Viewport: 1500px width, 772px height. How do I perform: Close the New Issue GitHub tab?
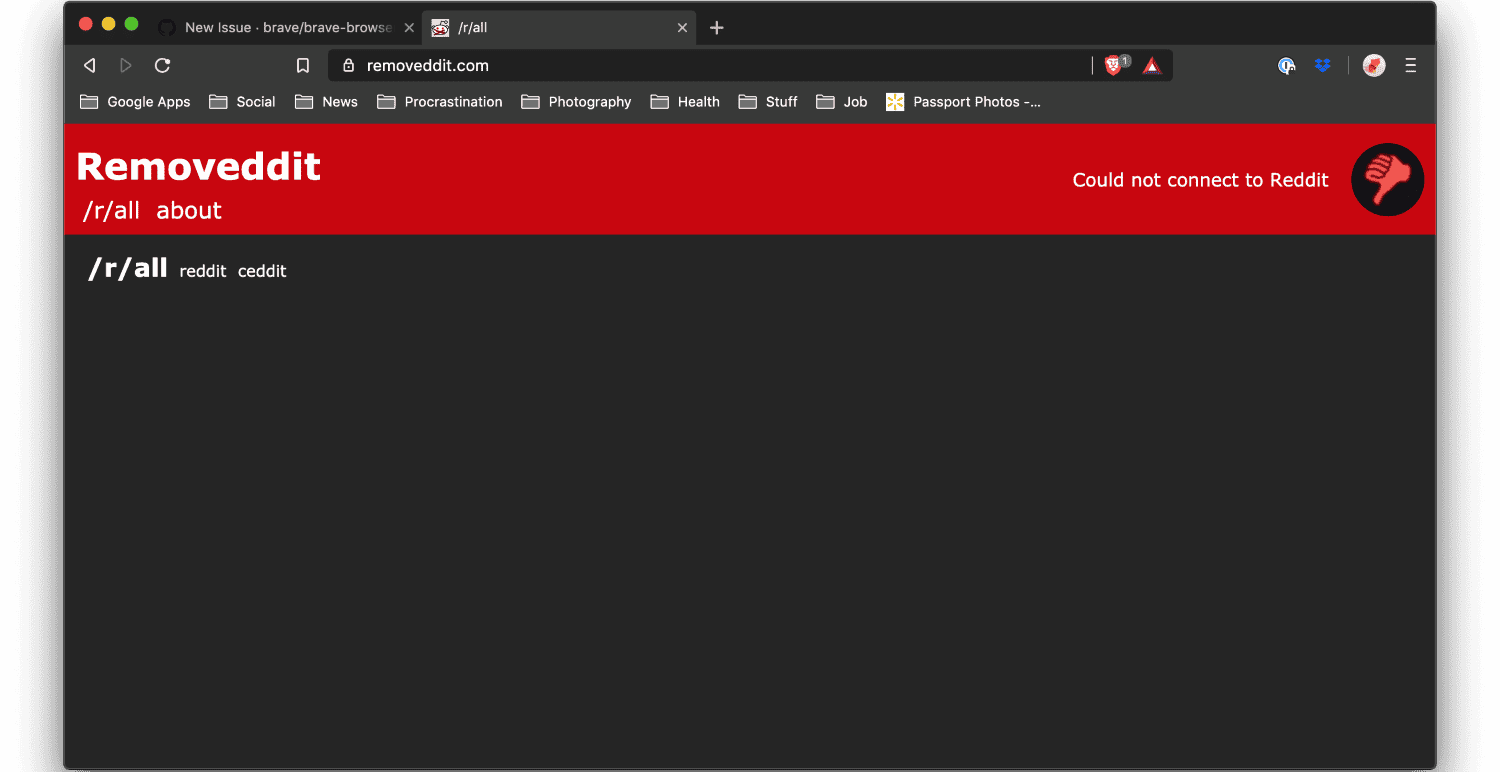[409, 28]
